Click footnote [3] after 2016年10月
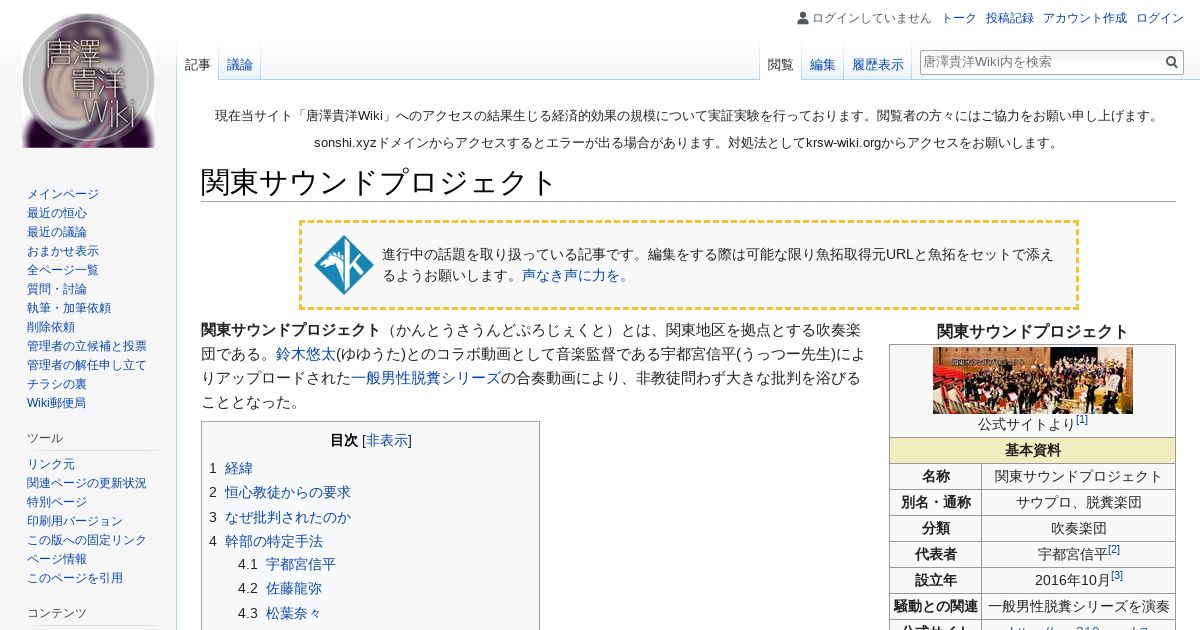 pos(1117,575)
